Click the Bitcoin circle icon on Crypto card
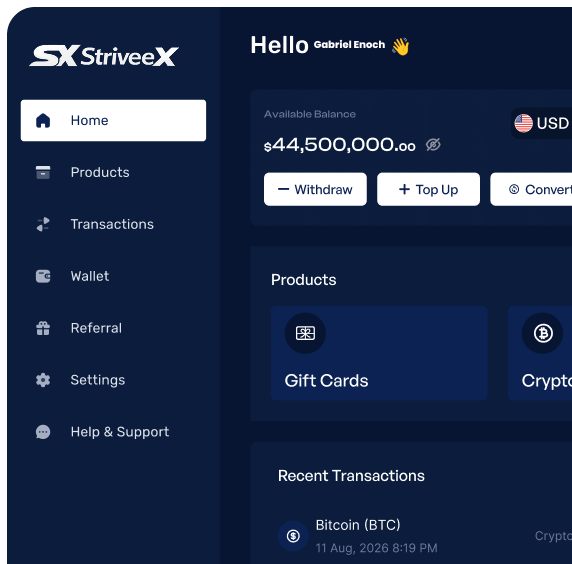 click(x=543, y=333)
